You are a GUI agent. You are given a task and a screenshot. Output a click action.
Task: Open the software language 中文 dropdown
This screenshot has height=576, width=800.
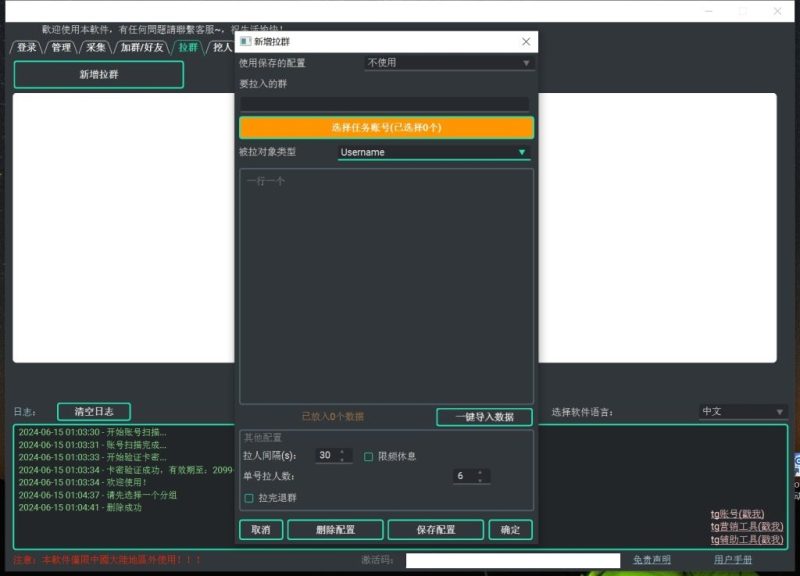(x=742, y=409)
